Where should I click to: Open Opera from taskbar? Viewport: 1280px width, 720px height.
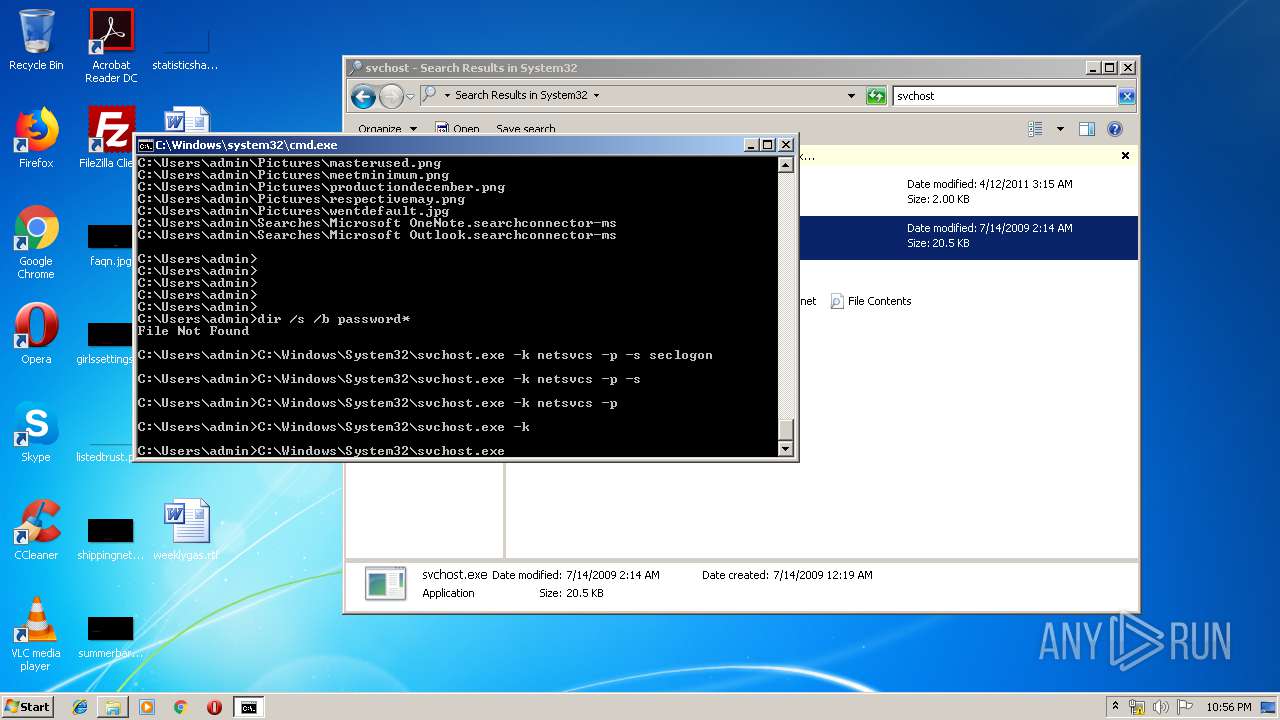[214, 707]
